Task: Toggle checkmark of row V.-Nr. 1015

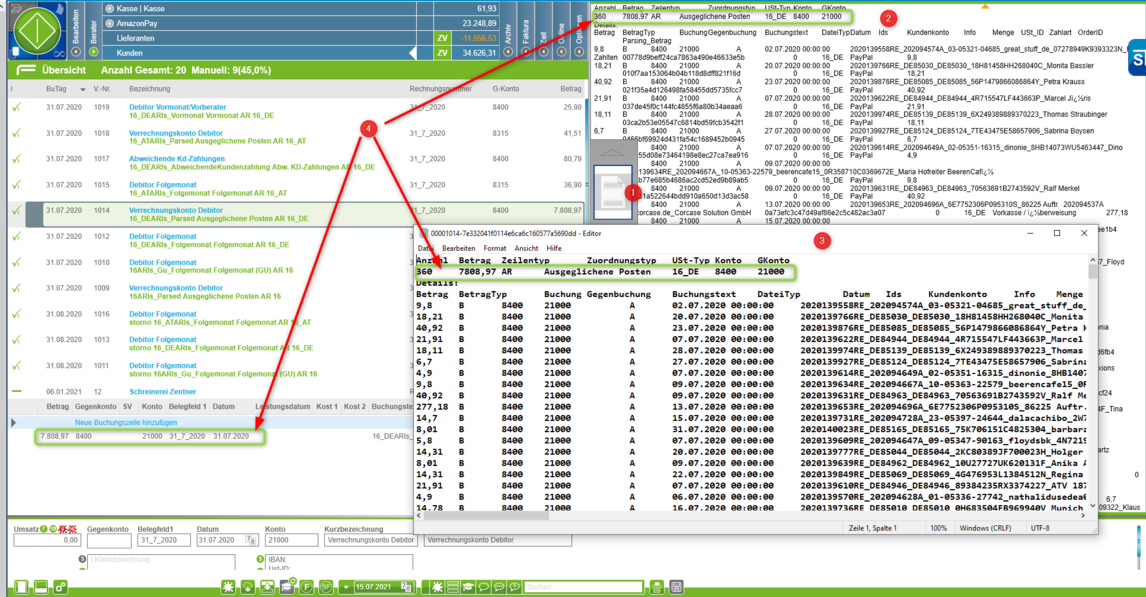Action: click(x=17, y=185)
